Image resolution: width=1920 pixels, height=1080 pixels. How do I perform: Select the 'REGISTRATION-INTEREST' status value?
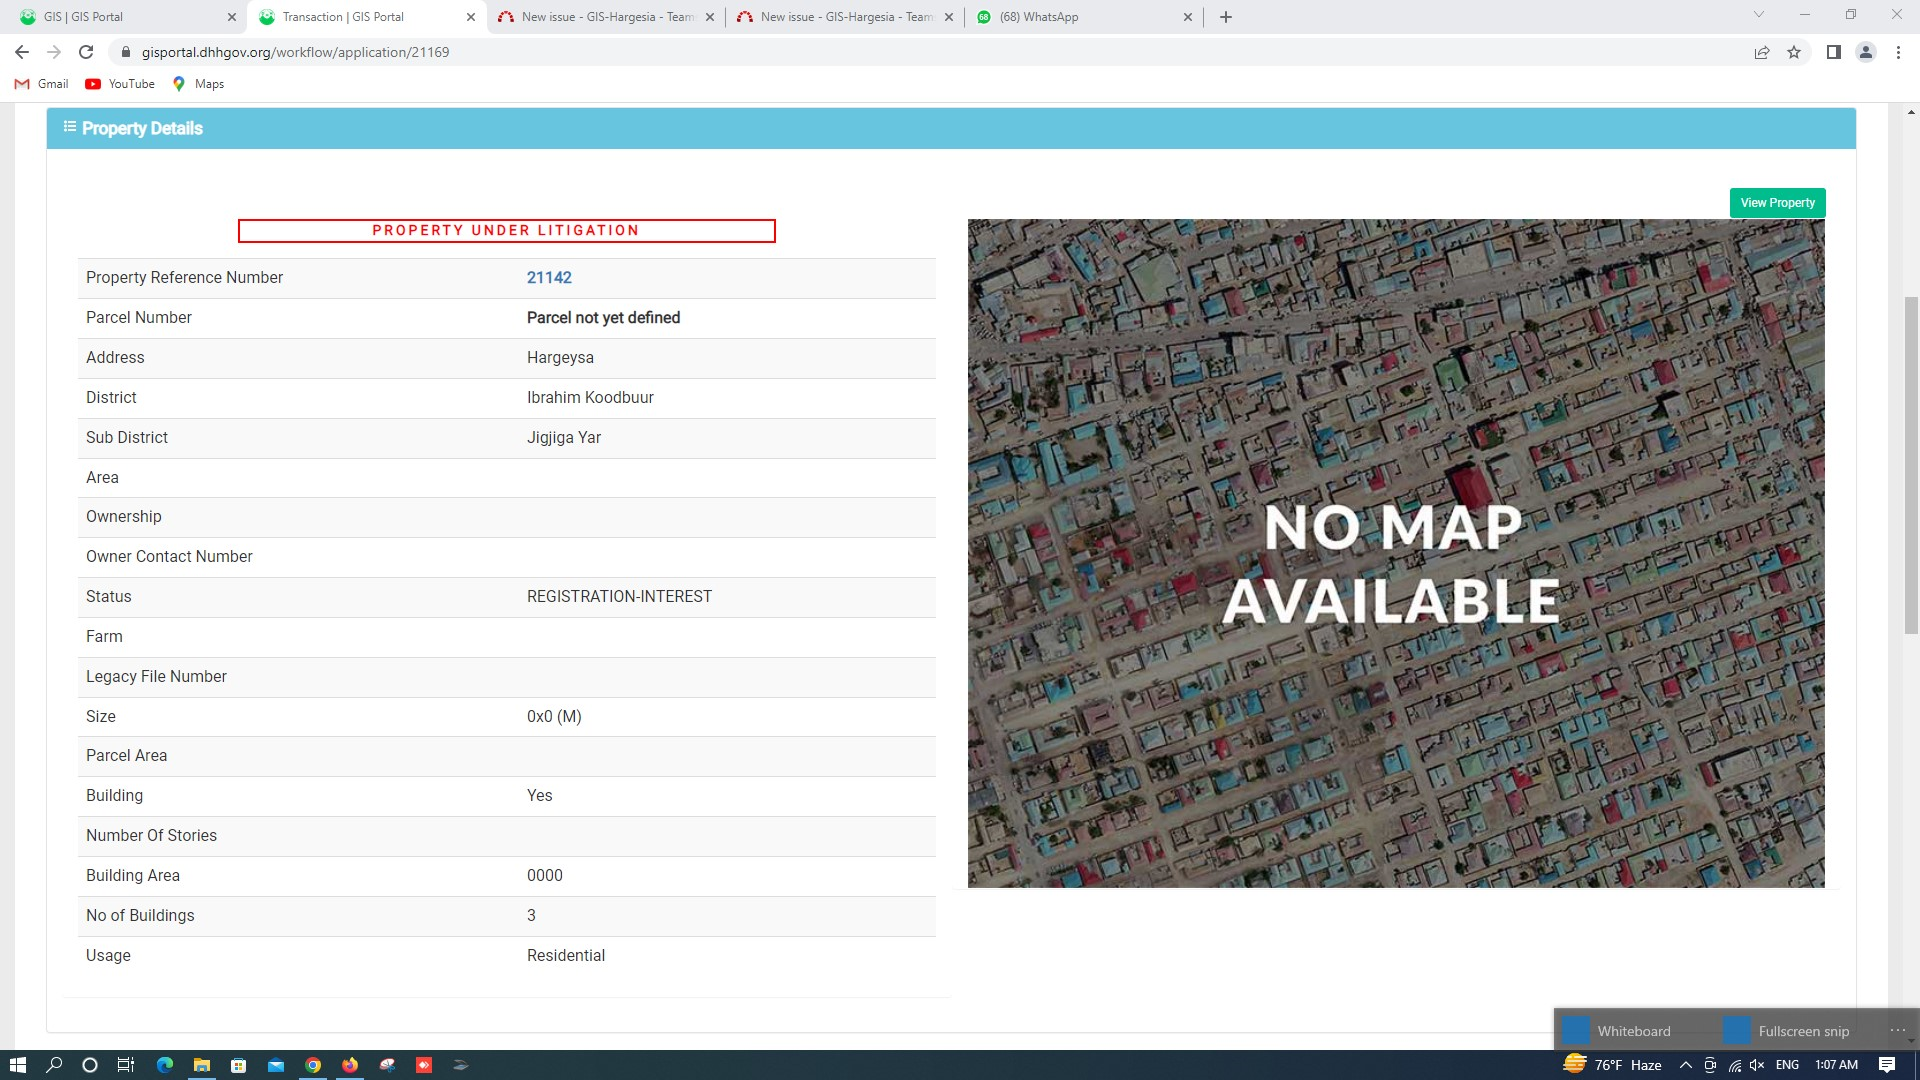(x=619, y=597)
